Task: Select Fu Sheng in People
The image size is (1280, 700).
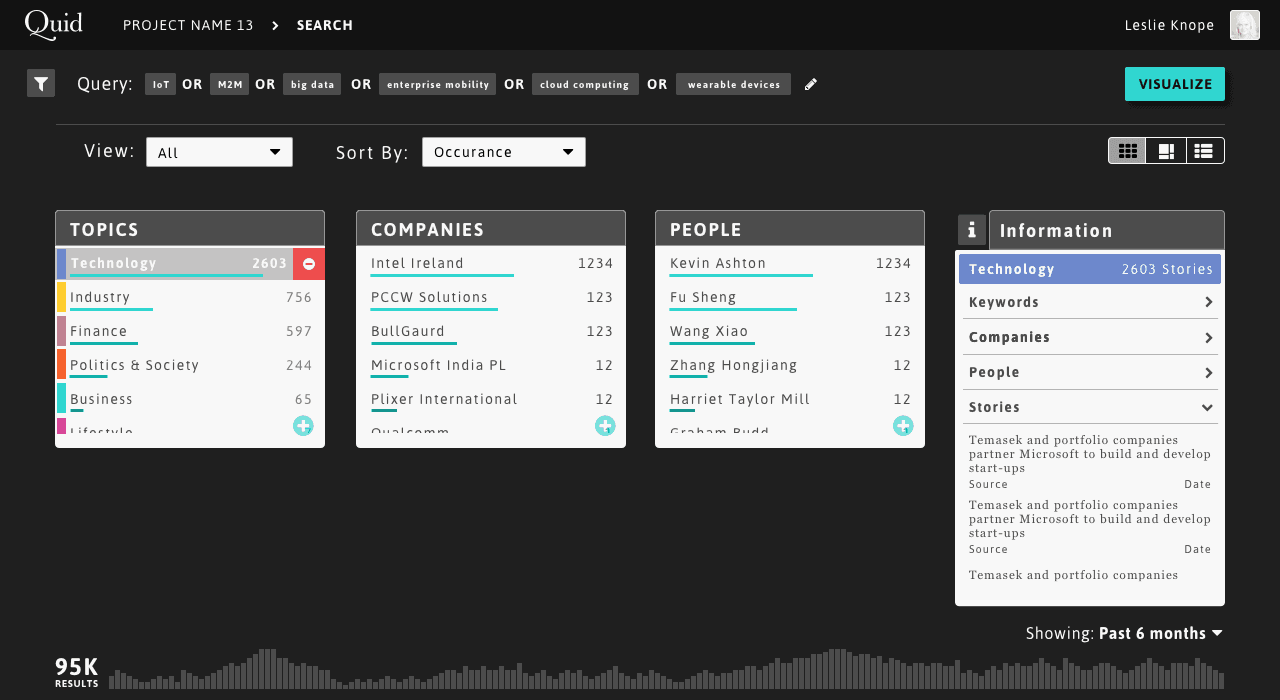Action: pyautogui.click(x=790, y=298)
